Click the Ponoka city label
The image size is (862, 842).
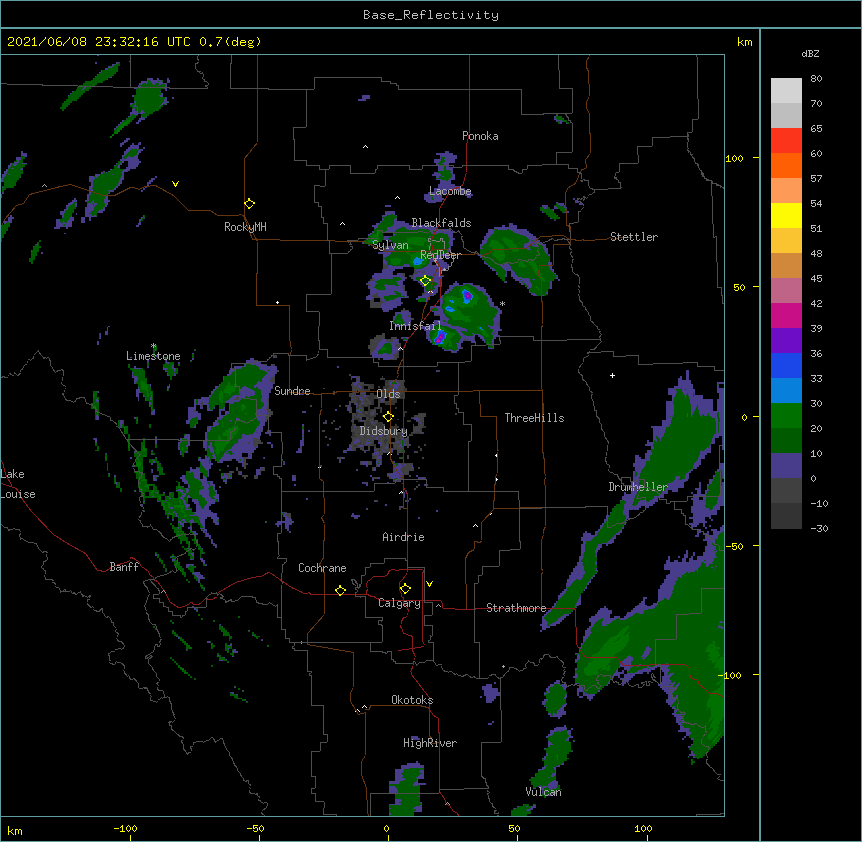click(480, 136)
